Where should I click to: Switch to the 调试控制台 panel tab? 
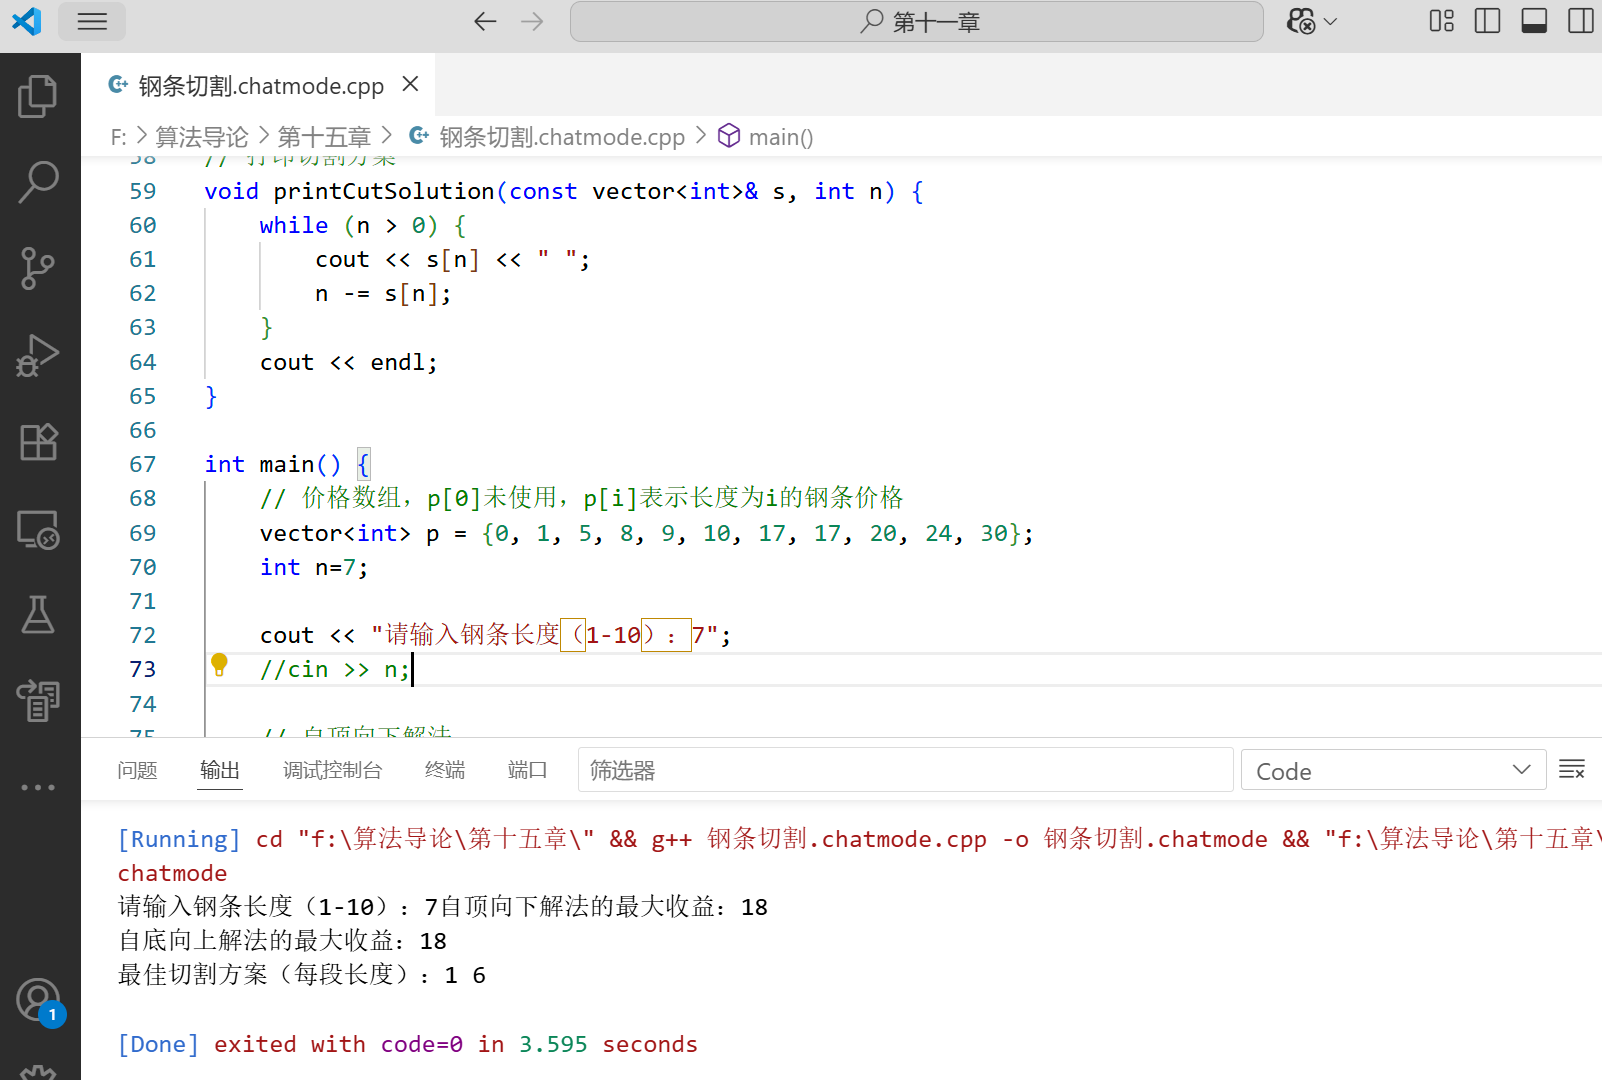click(x=332, y=770)
